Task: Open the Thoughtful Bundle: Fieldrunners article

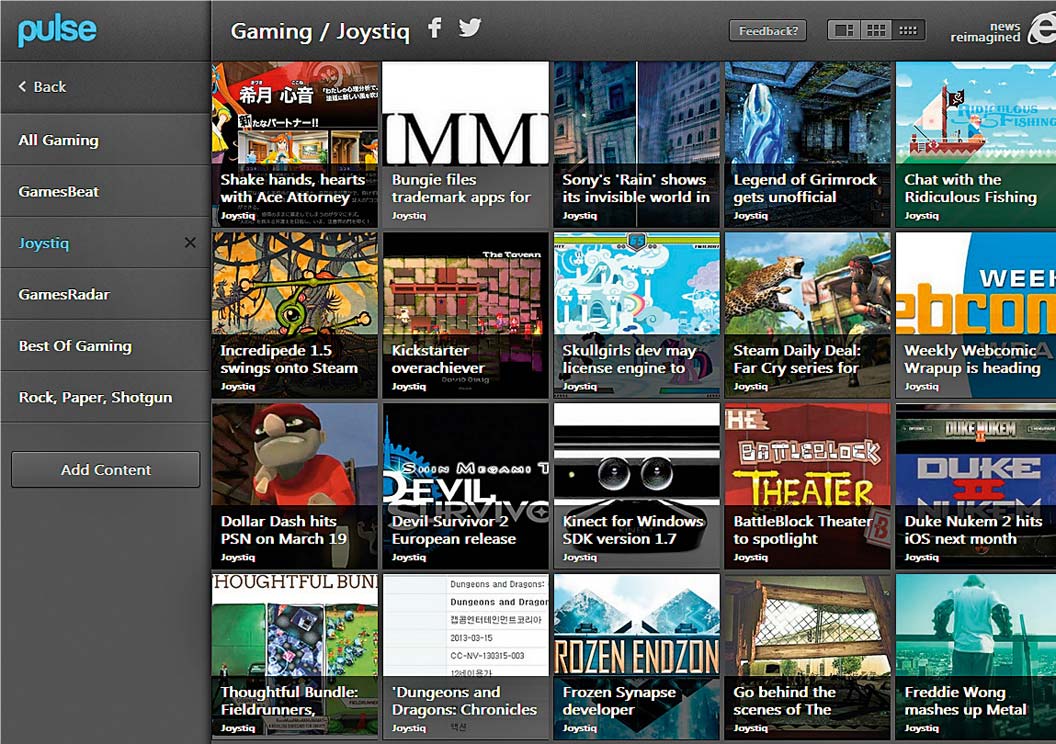Action: pyautogui.click(x=295, y=656)
